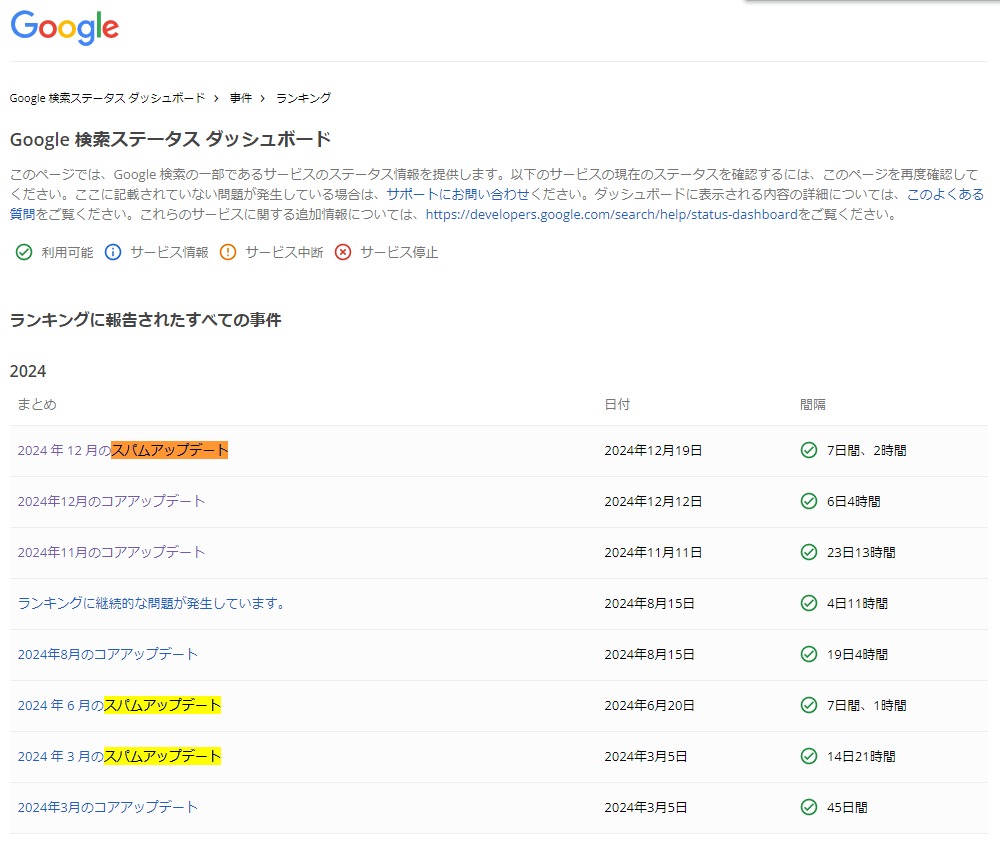1000x848 pixels.
Task: Open the developers.google.com status-dashboard URL link
Action: (x=612, y=215)
